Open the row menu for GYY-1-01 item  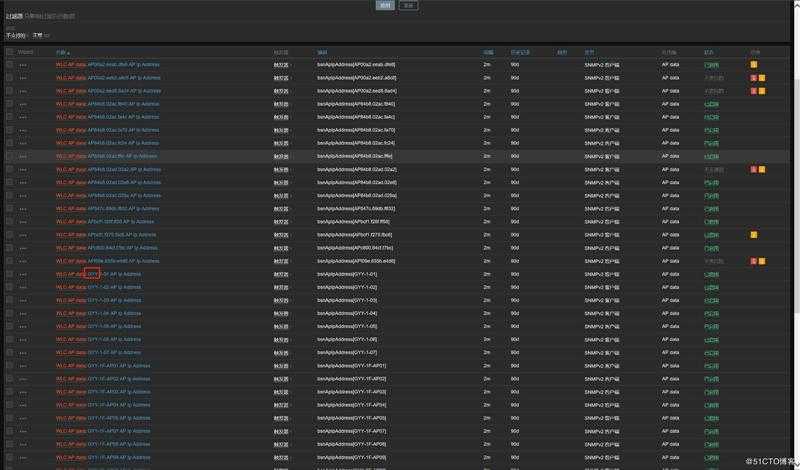pyautogui.click(x=23, y=275)
